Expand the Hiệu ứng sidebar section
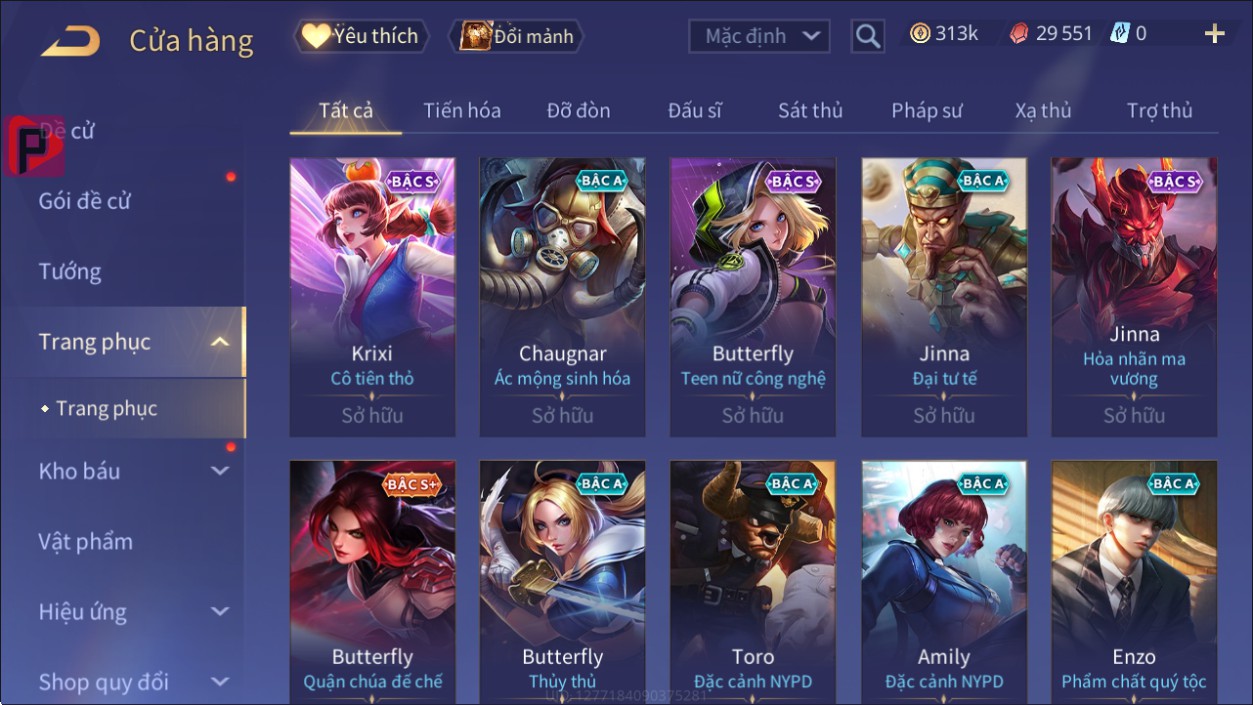 click(220, 611)
